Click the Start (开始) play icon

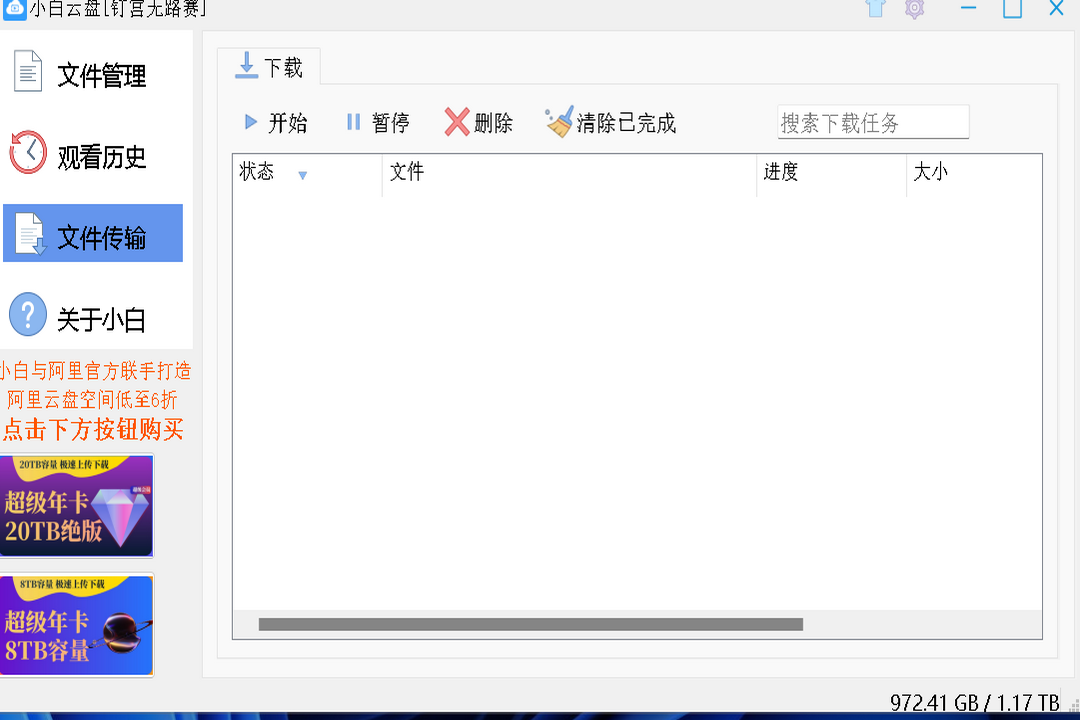pyautogui.click(x=251, y=122)
